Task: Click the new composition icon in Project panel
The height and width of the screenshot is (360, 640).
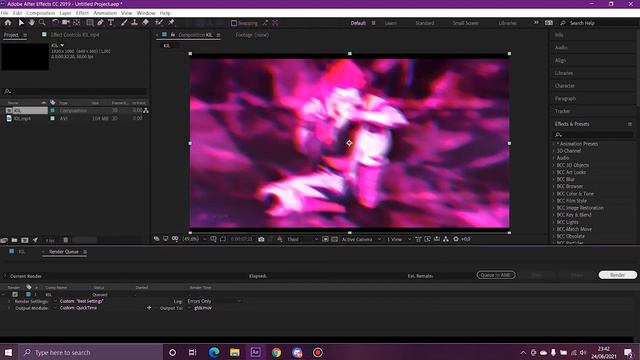Action: click(x=25, y=240)
